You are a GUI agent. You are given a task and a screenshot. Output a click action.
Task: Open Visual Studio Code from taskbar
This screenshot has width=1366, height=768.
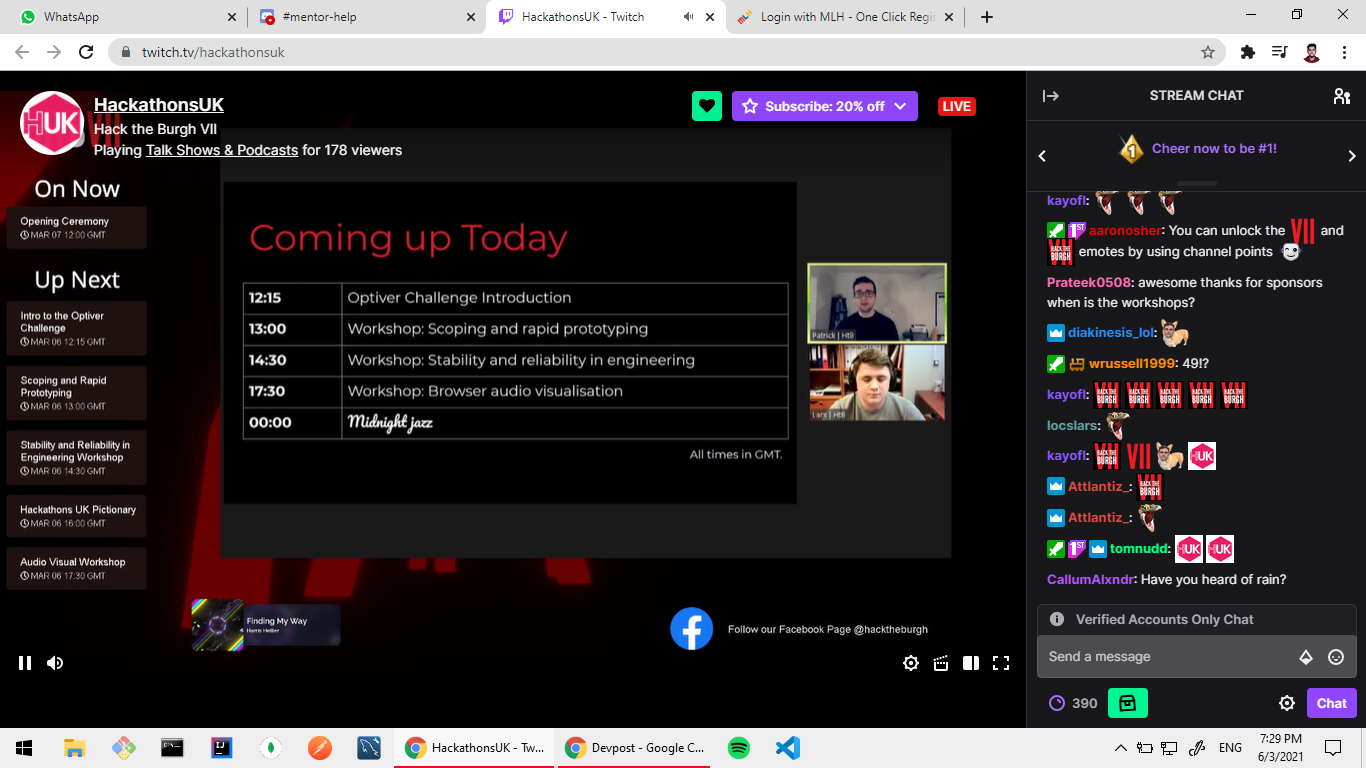click(x=787, y=747)
